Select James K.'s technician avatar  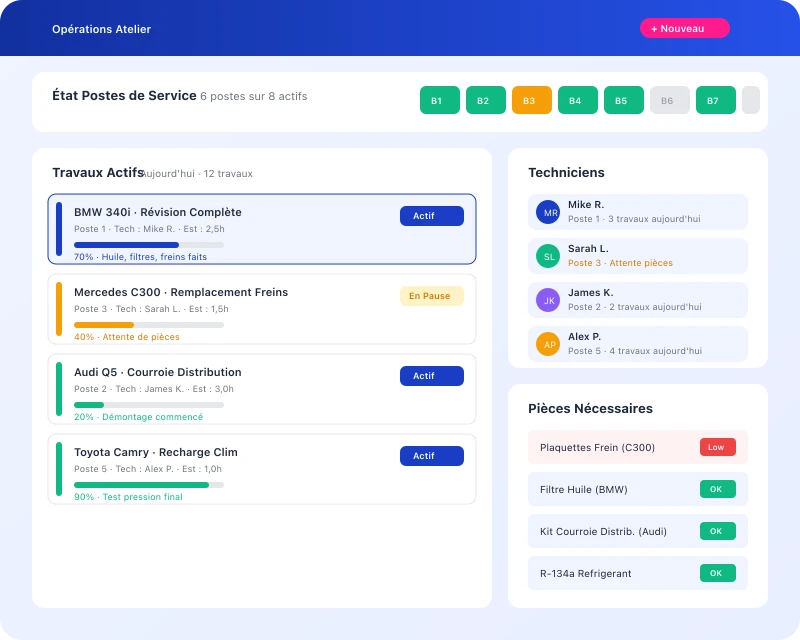[547, 300]
